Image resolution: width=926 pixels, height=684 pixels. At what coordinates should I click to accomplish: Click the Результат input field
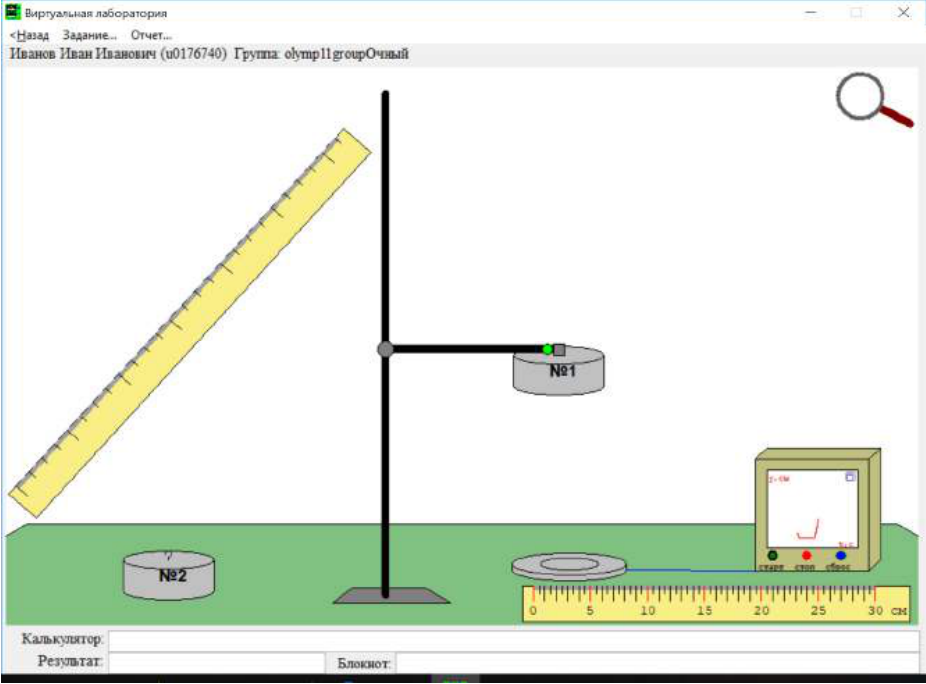217,662
